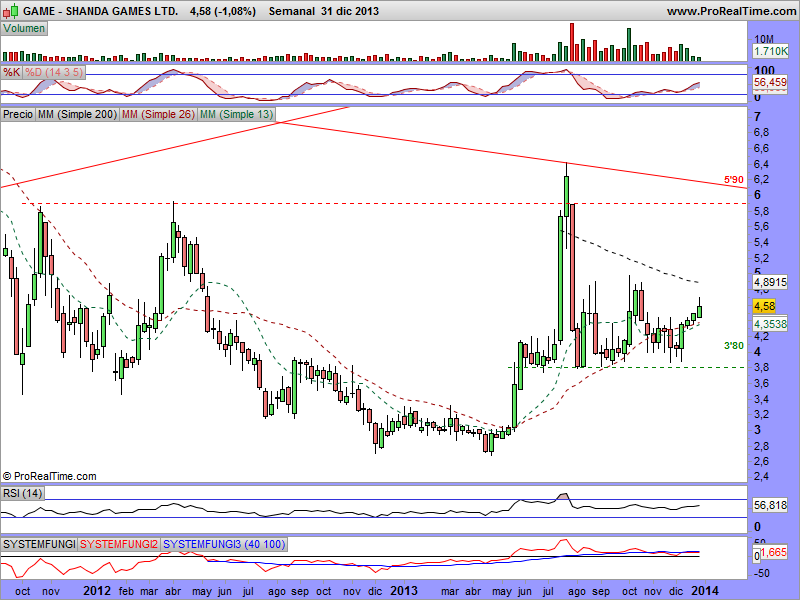Click the Precio panel label
Viewport: 800px width, 600px height.
pos(18,115)
